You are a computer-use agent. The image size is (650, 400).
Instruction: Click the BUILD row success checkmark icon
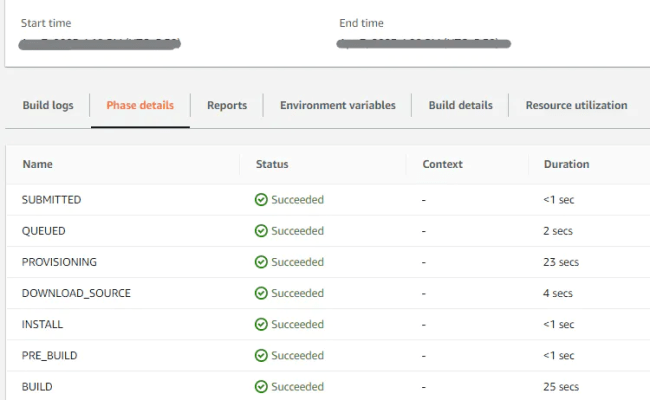tap(261, 387)
